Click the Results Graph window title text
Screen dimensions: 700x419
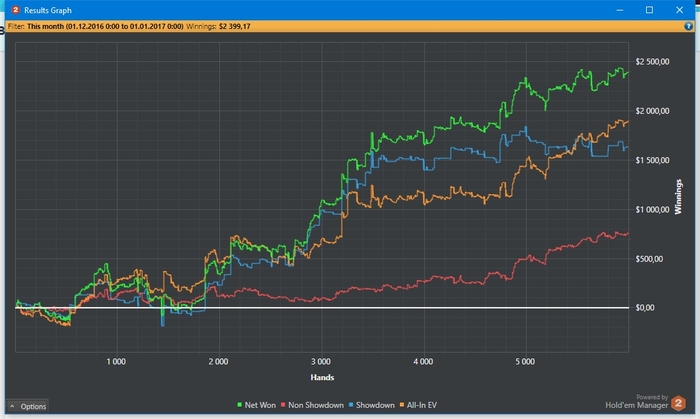[x=48, y=10]
